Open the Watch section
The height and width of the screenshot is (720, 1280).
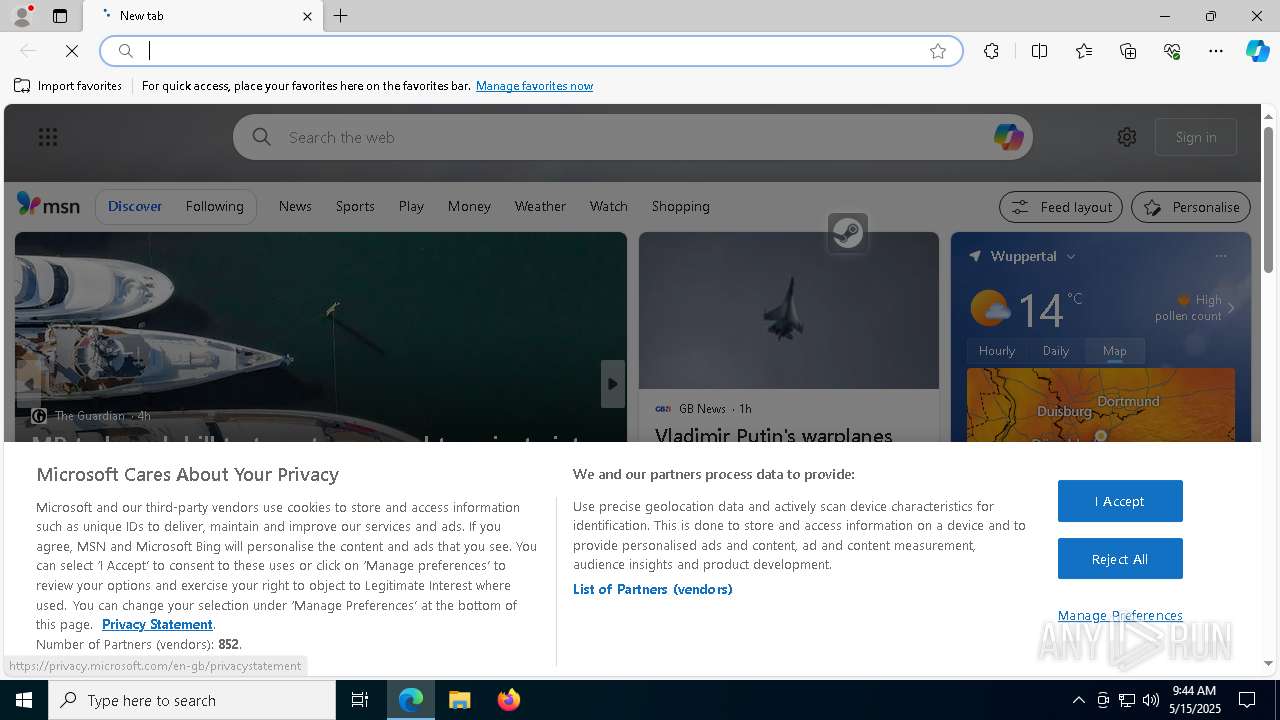click(608, 206)
